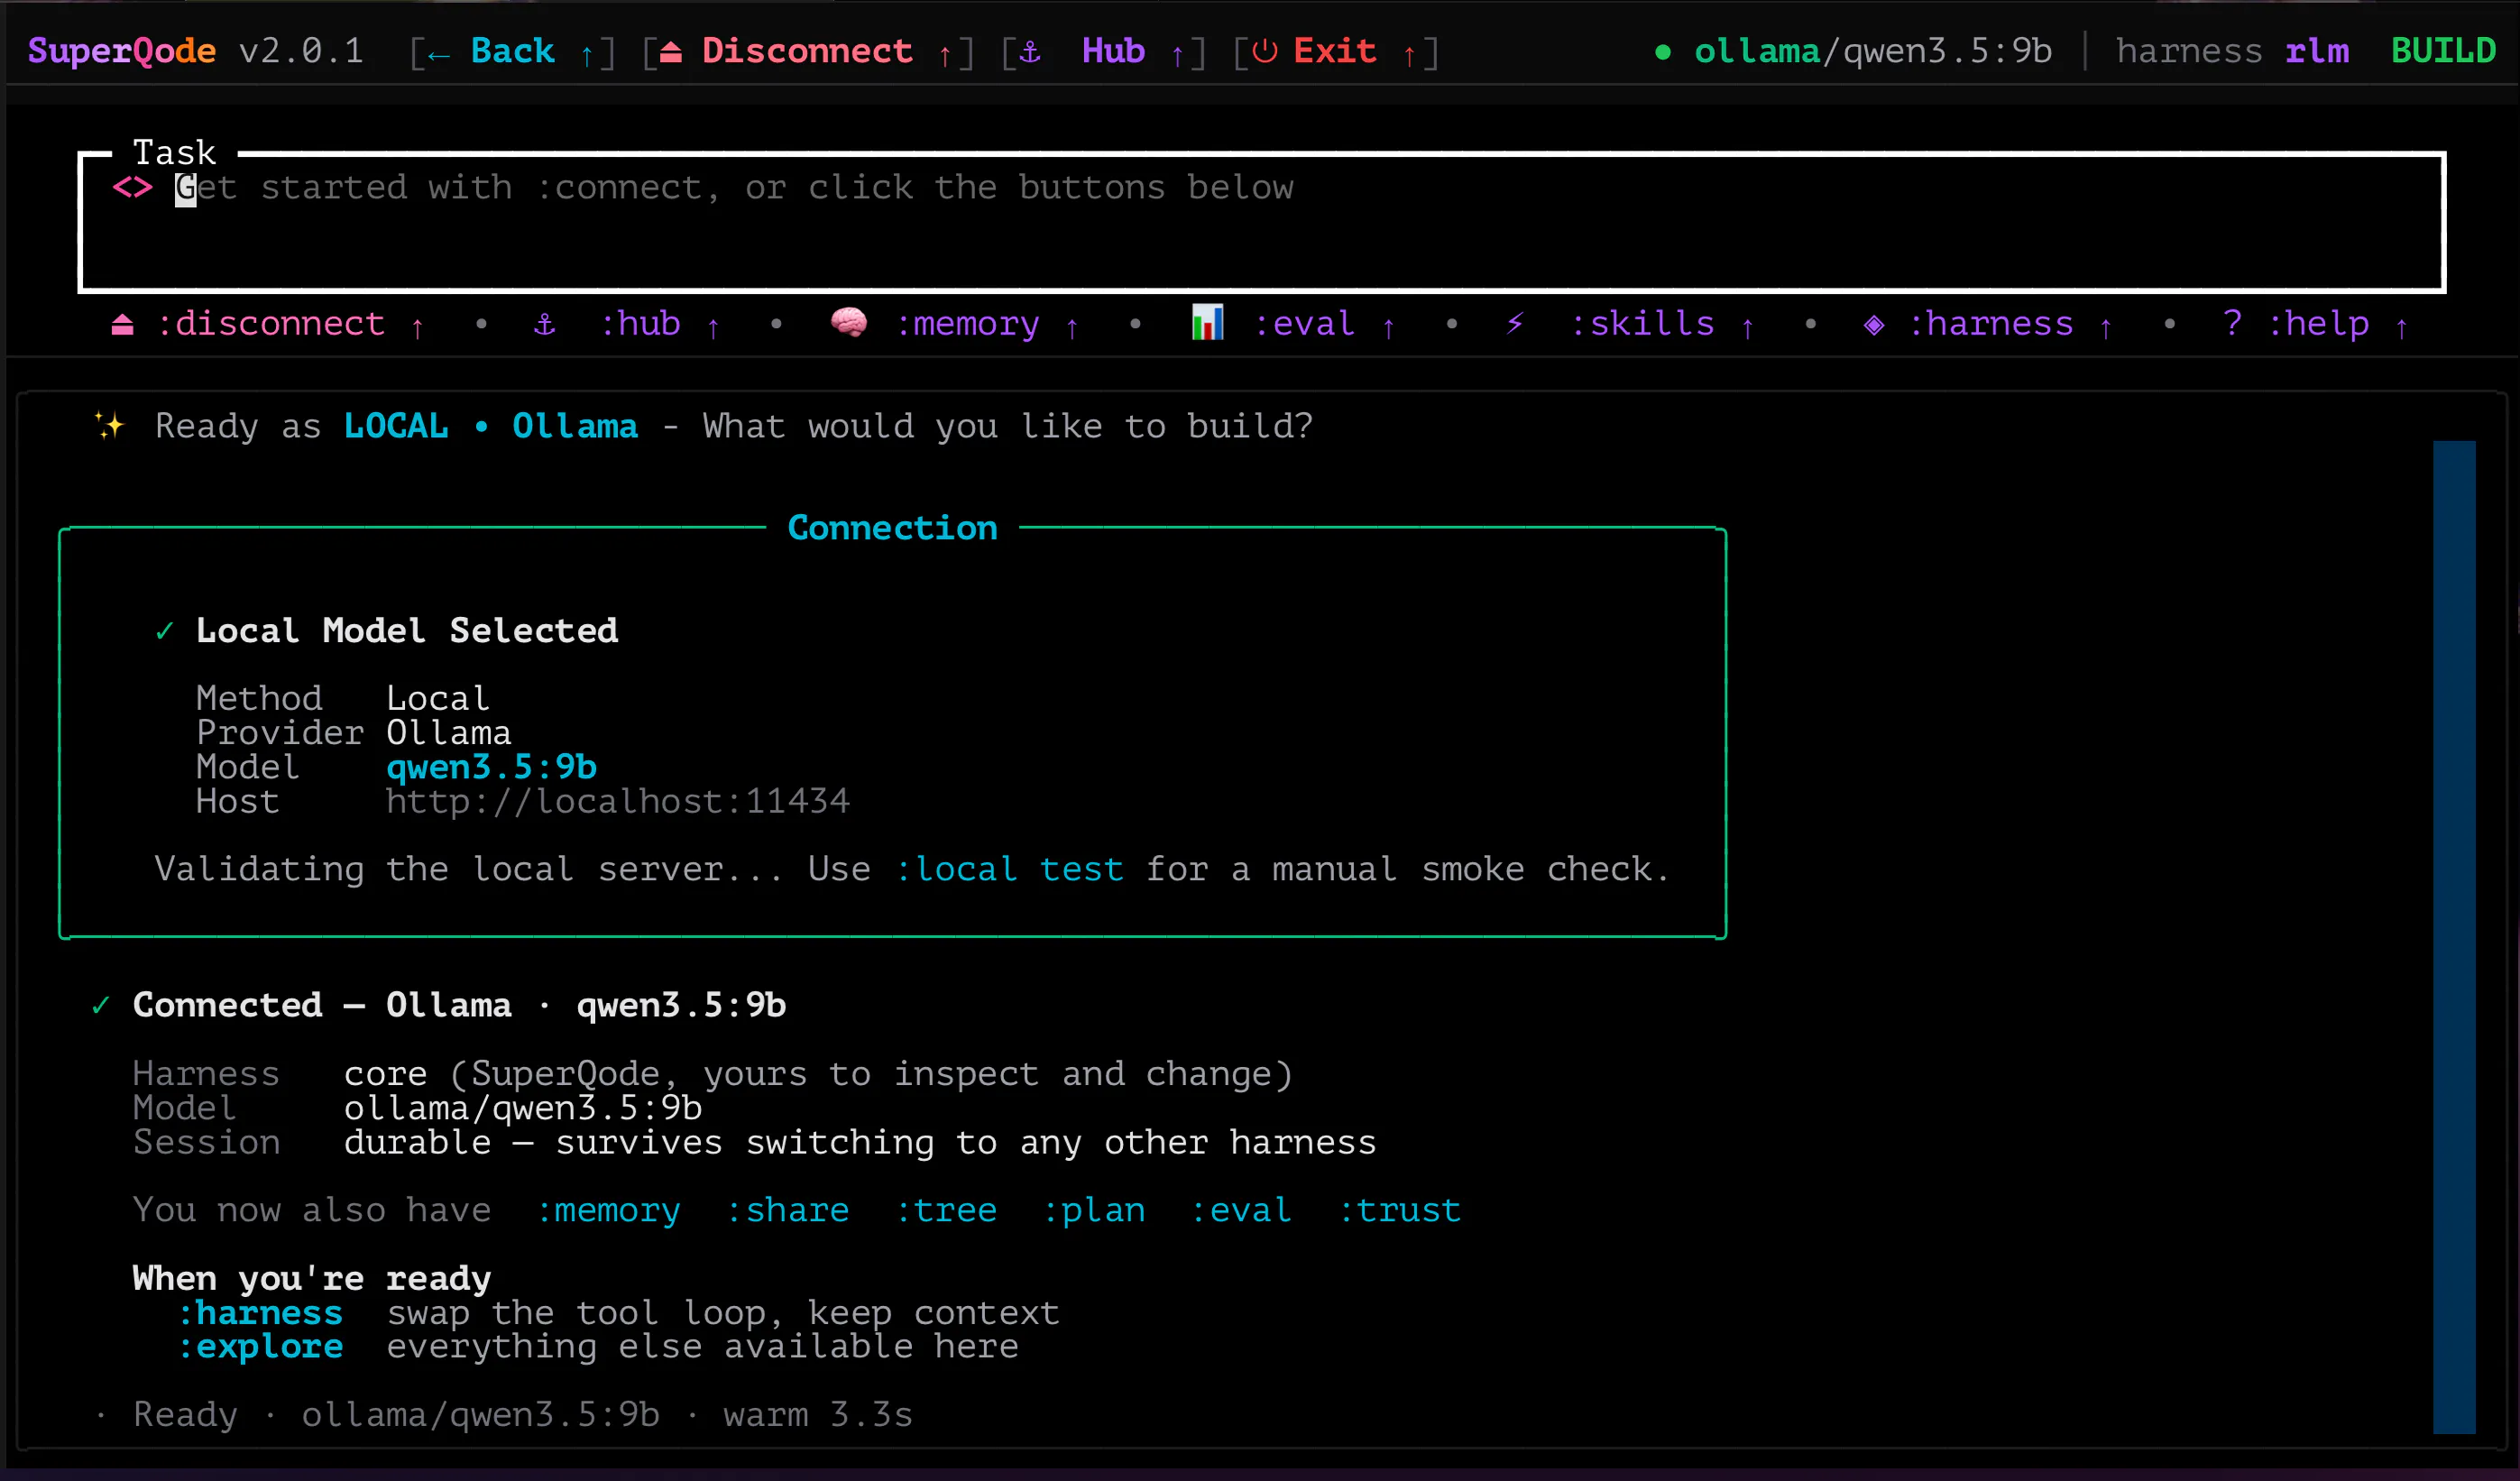The height and width of the screenshot is (1481, 2520).
Task: Focus the Task input field
Action: coord(1262,222)
